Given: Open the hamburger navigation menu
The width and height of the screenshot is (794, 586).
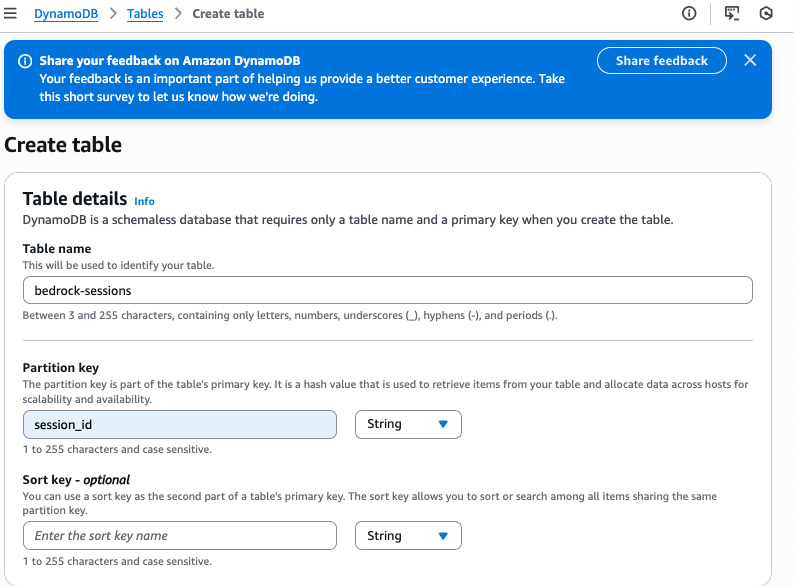Looking at the screenshot, I should [10, 13].
